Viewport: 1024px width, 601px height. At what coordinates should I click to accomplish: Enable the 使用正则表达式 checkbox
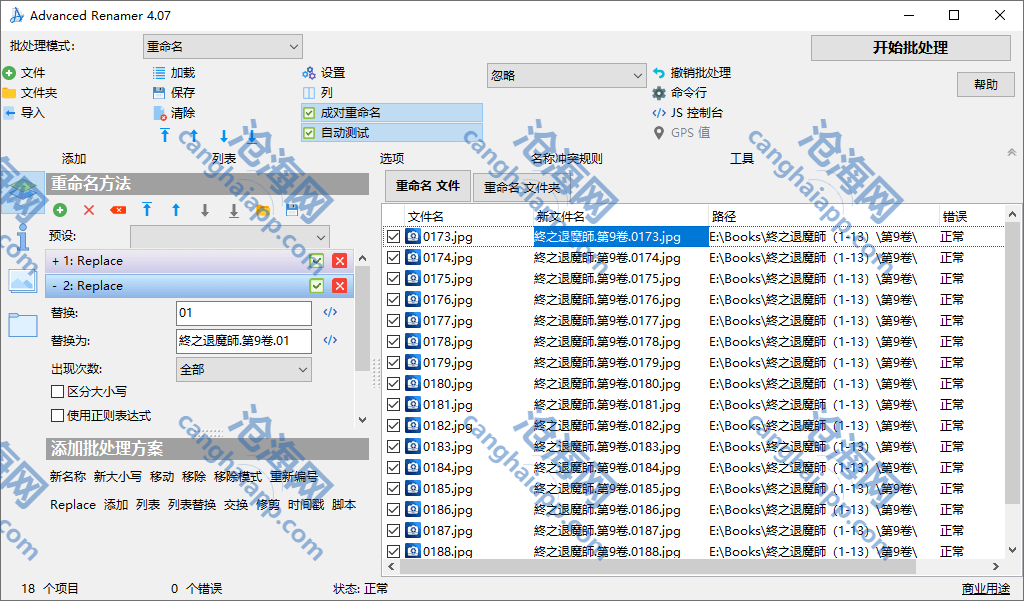57,415
